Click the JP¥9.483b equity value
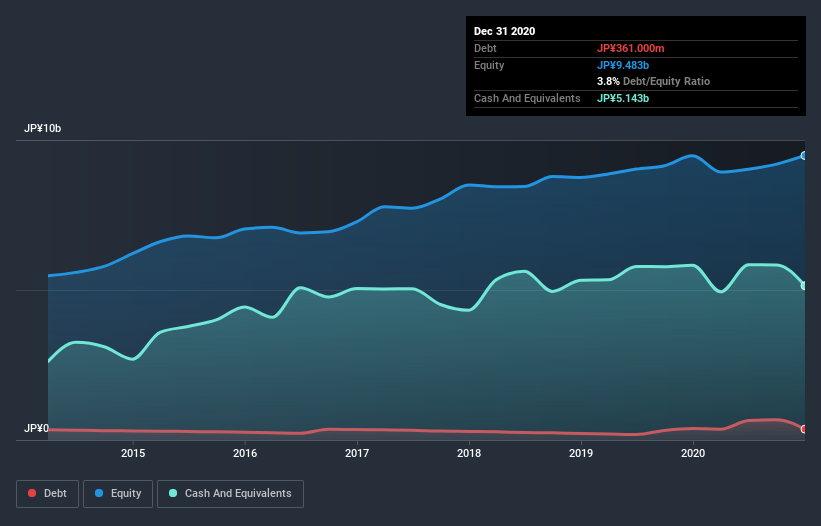Image resolution: width=821 pixels, height=526 pixels. click(623, 65)
